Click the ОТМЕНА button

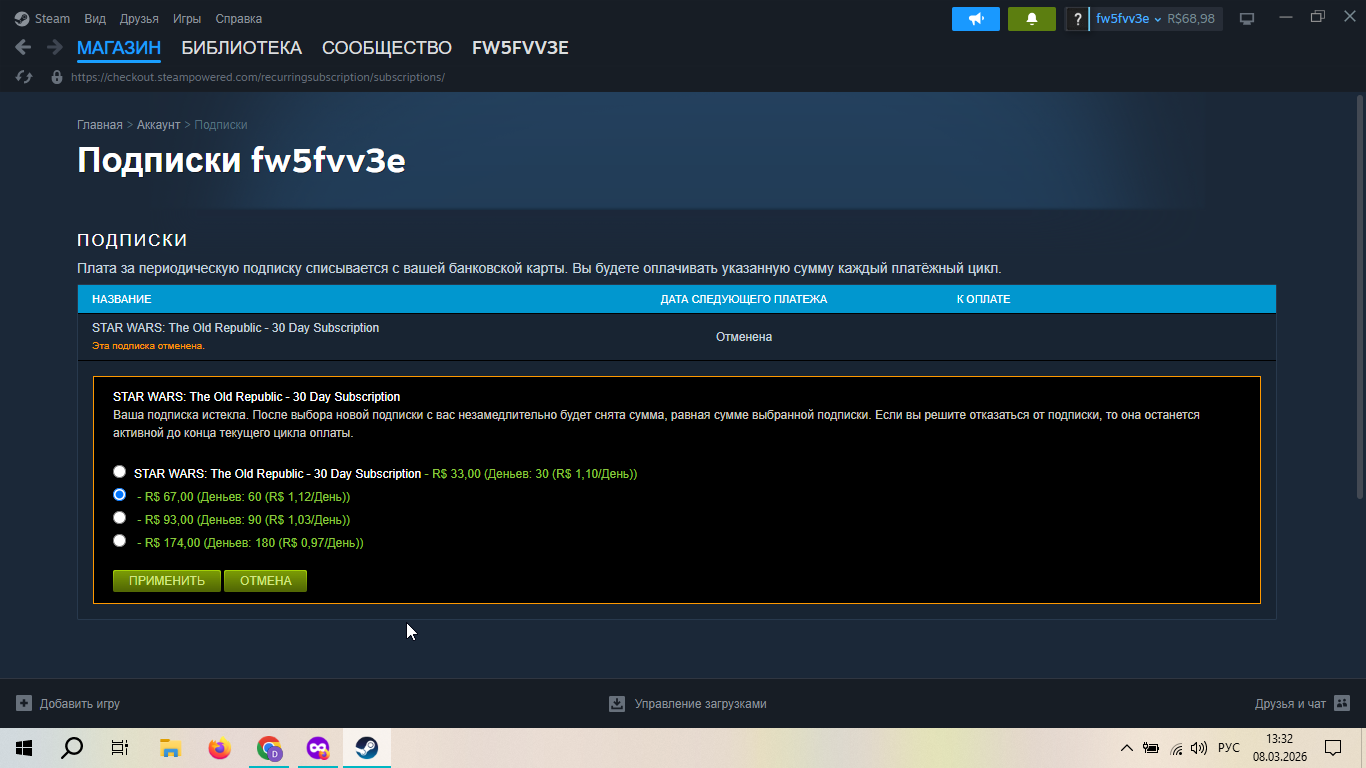click(265, 581)
